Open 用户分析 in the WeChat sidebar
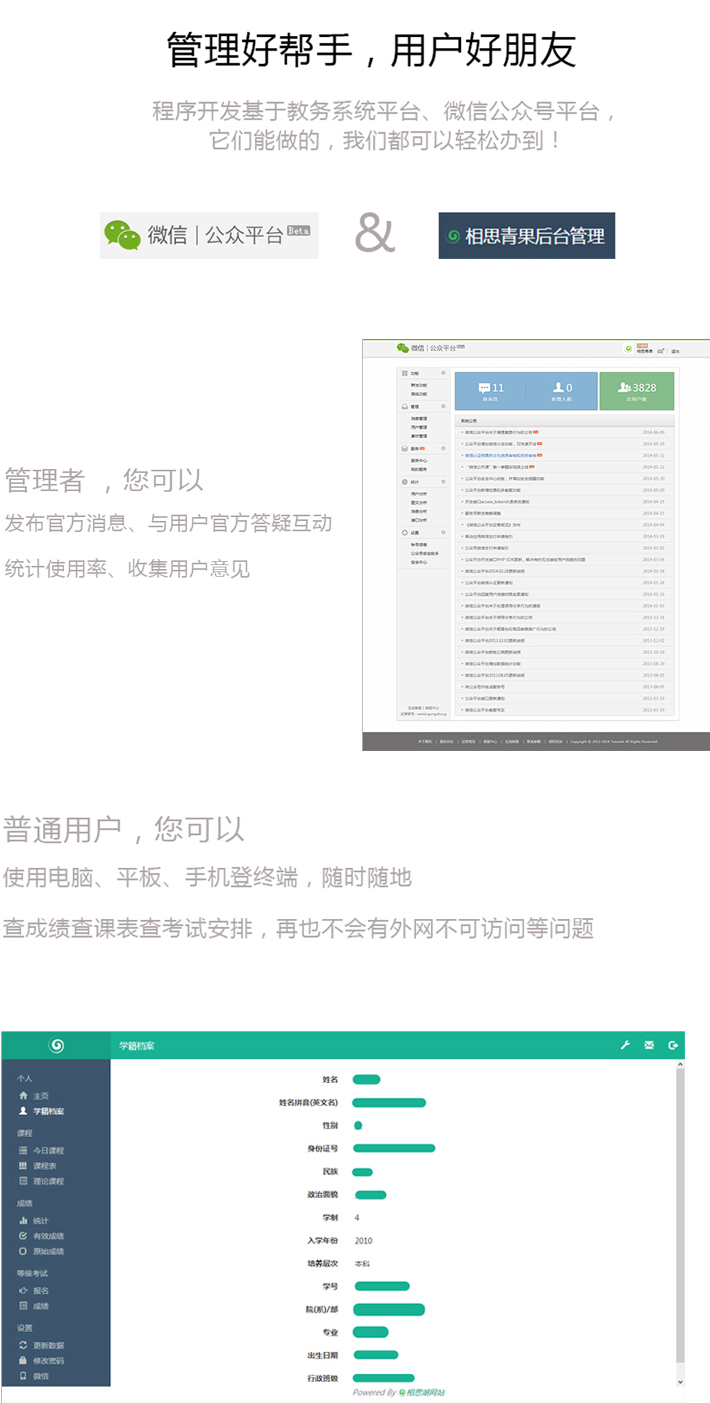Image resolution: width=710 pixels, height=1403 pixels. click(419, 493)
